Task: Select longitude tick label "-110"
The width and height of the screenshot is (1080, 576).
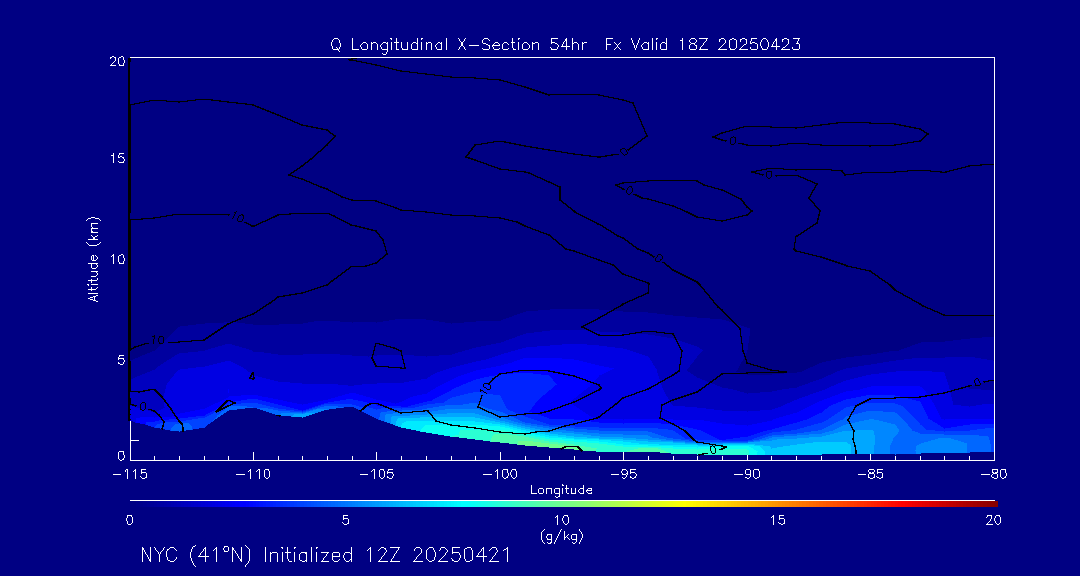Action: (x=253, y=474)
